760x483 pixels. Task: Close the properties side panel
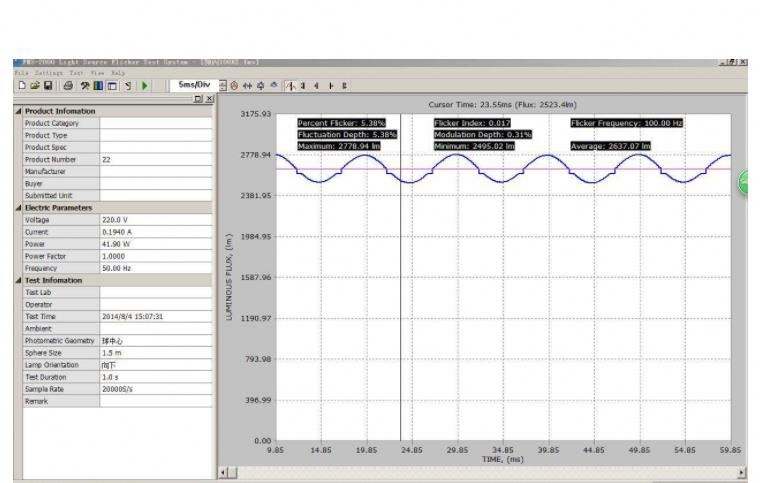tap(209, 99)
